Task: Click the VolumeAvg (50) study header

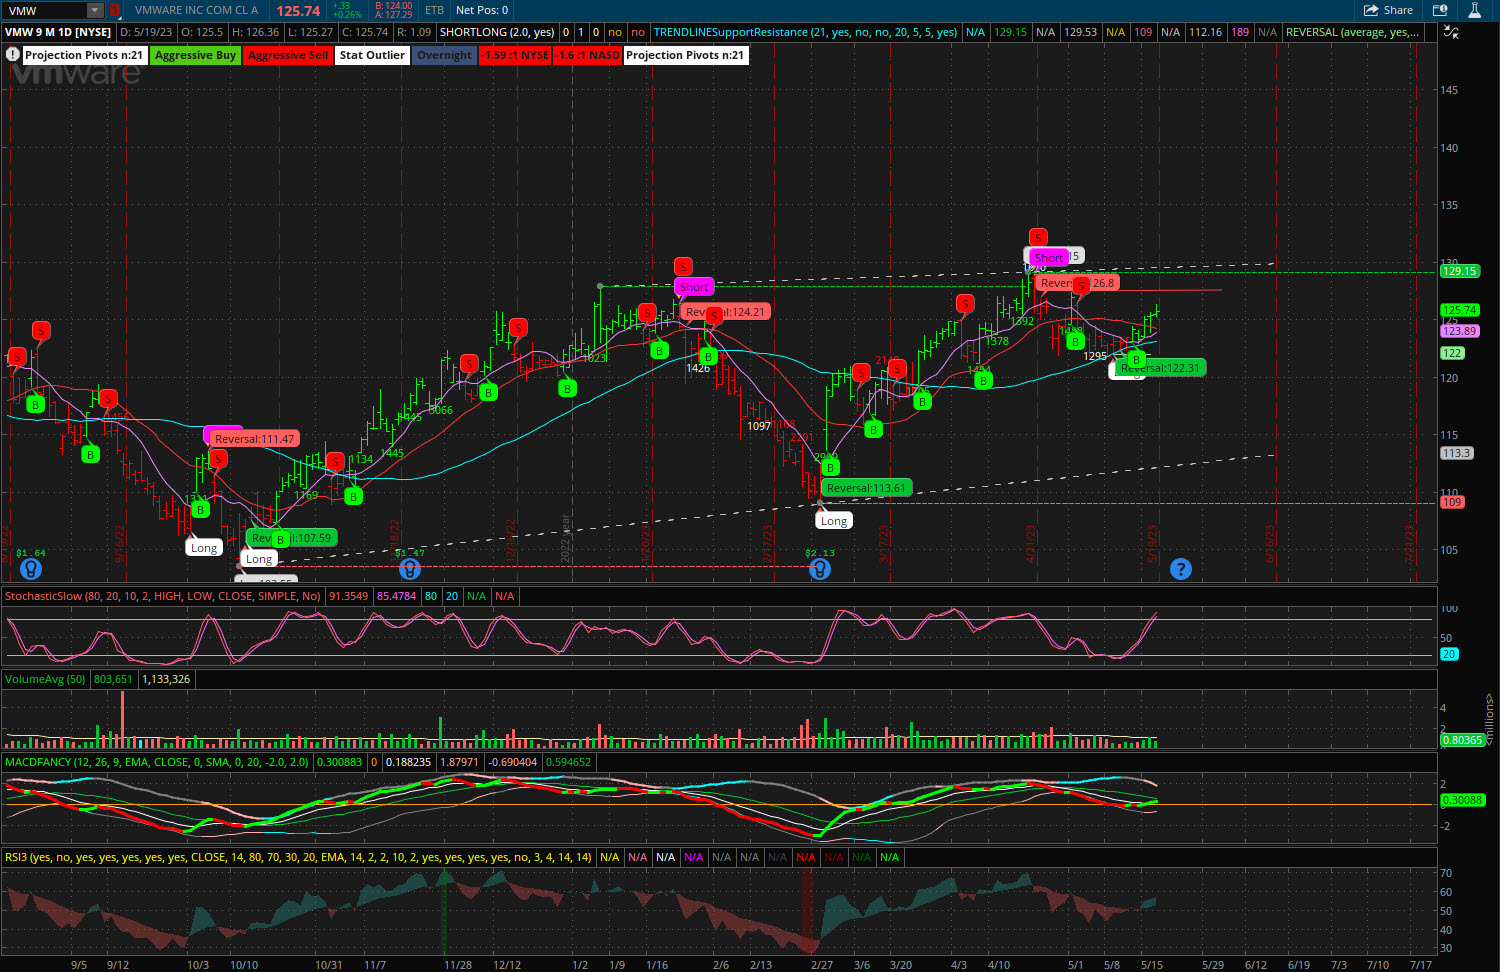Action: 45,679
